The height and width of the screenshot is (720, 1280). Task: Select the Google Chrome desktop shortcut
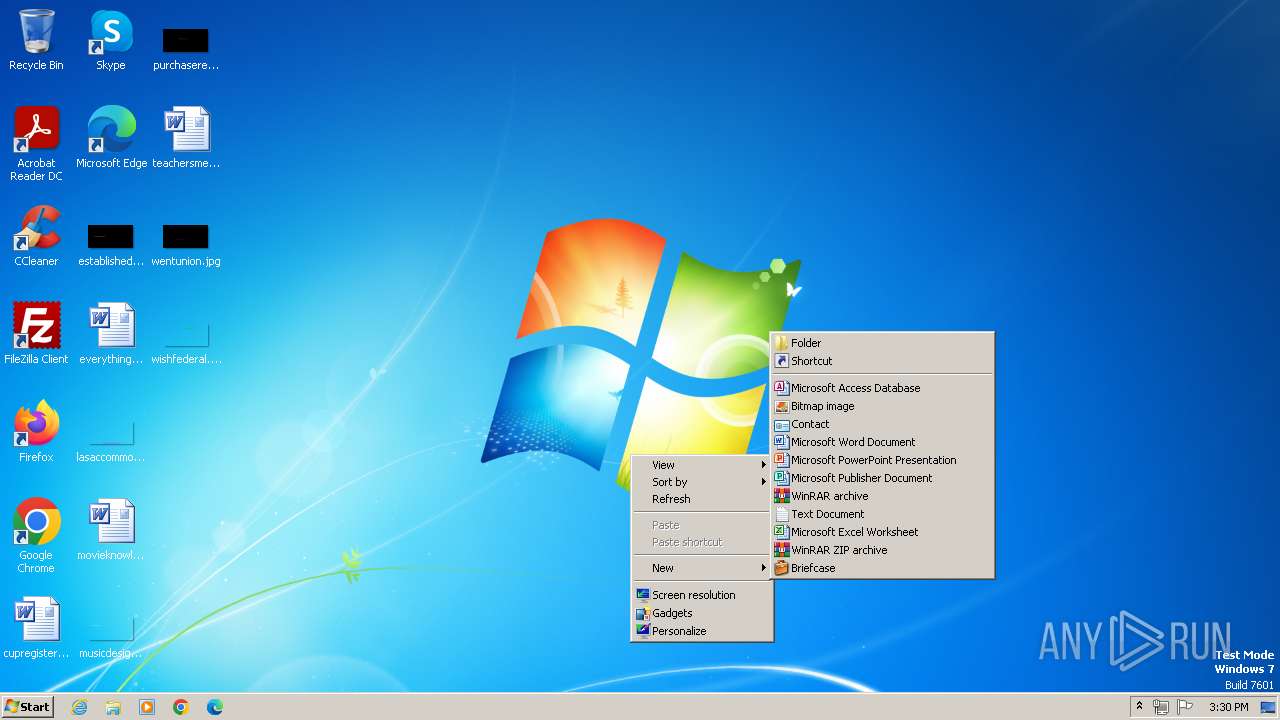pyautogui.click(x=36, y=536)
